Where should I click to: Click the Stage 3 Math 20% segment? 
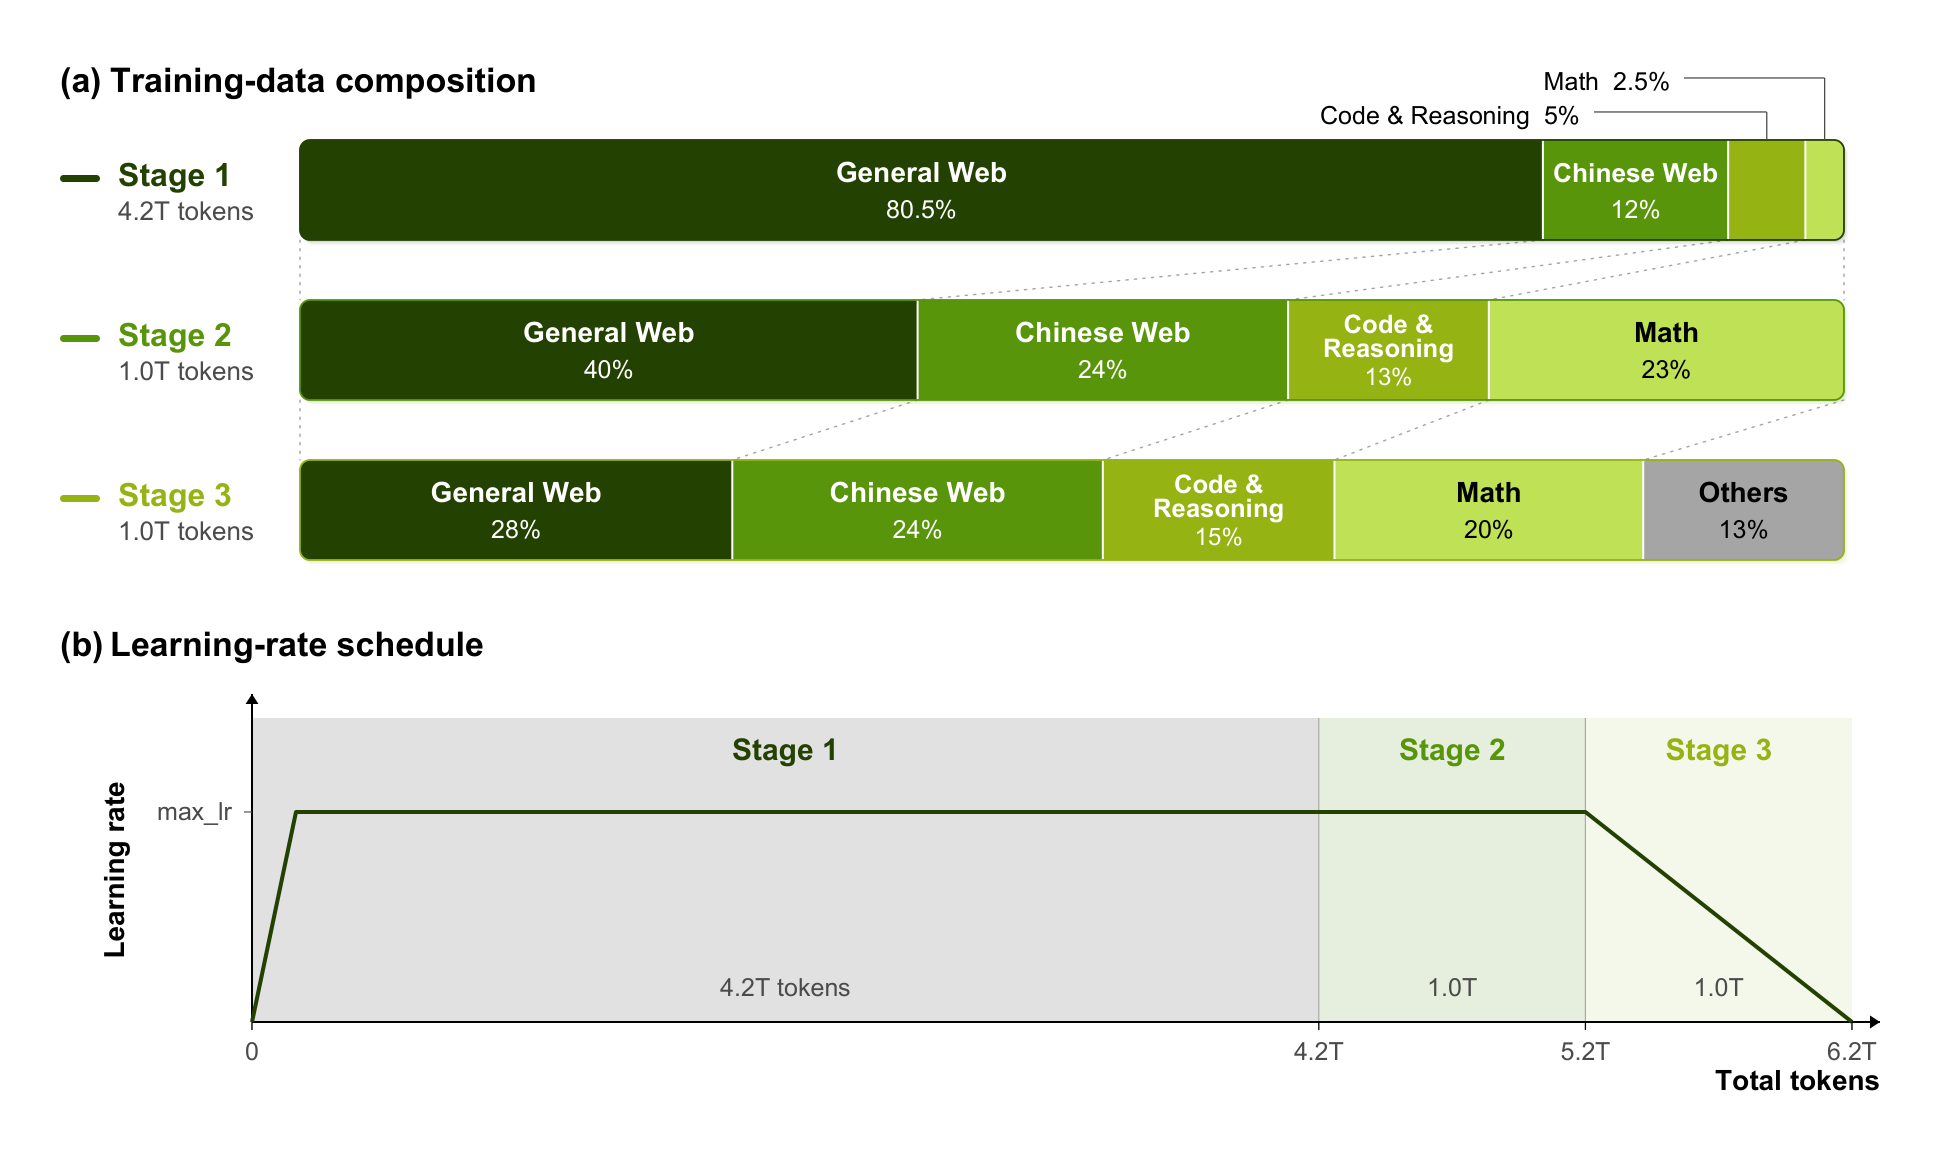pyautogui.click(x=1488, y=510)
